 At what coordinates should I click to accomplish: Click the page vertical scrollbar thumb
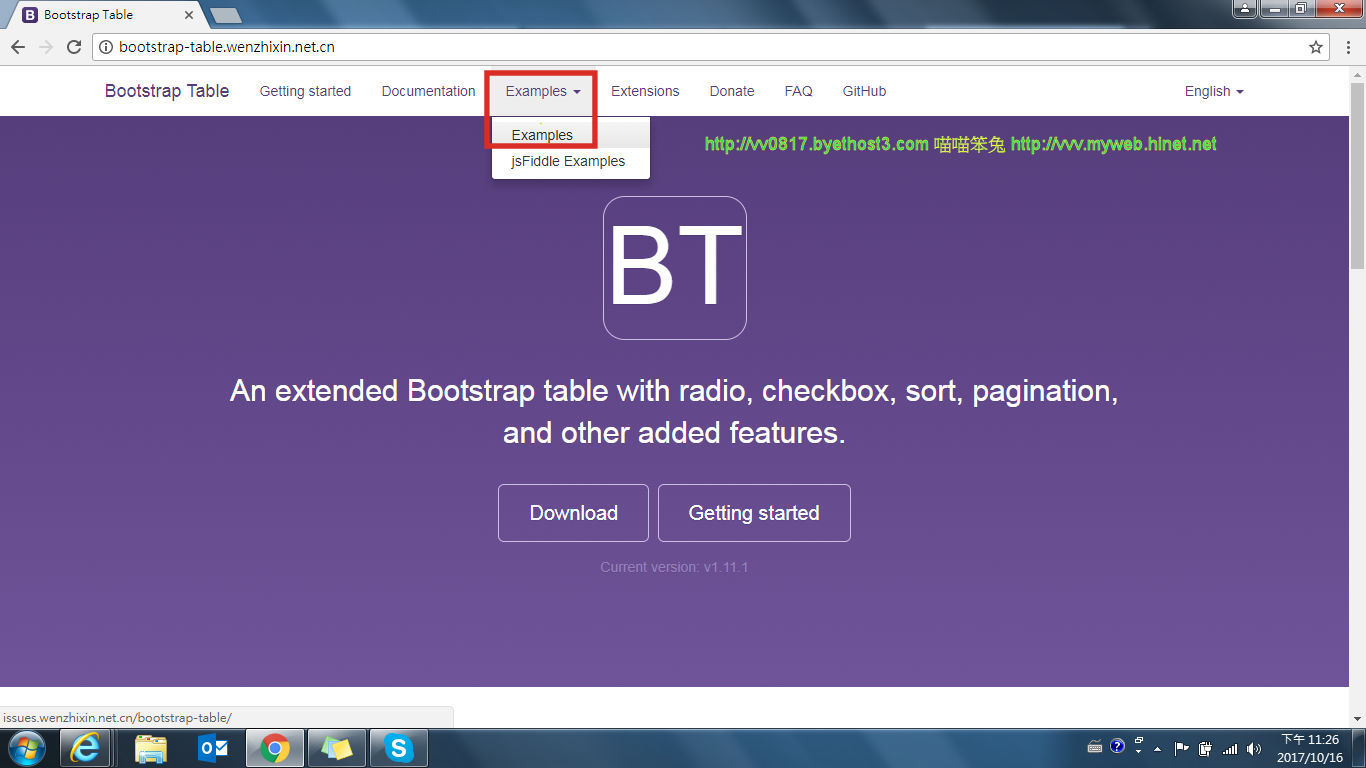(x=1357, y=175)
